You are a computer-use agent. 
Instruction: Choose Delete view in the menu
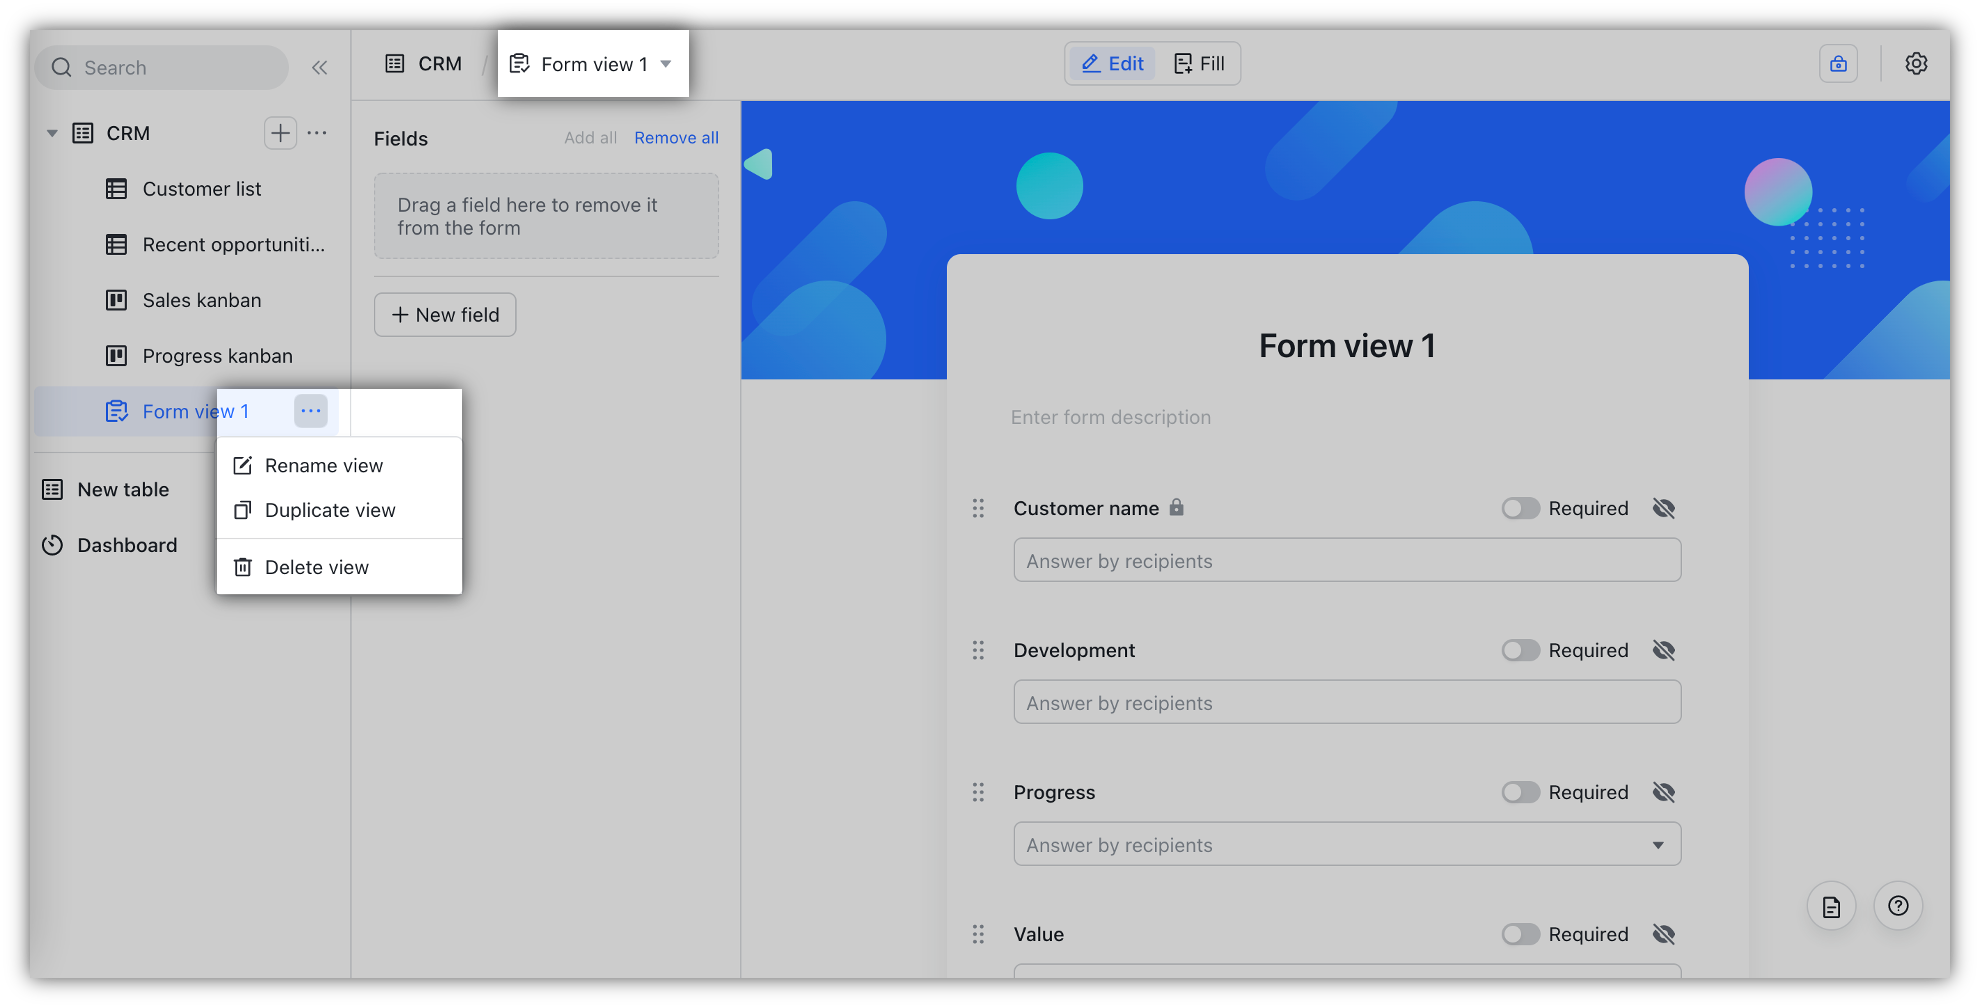[316, 566]
